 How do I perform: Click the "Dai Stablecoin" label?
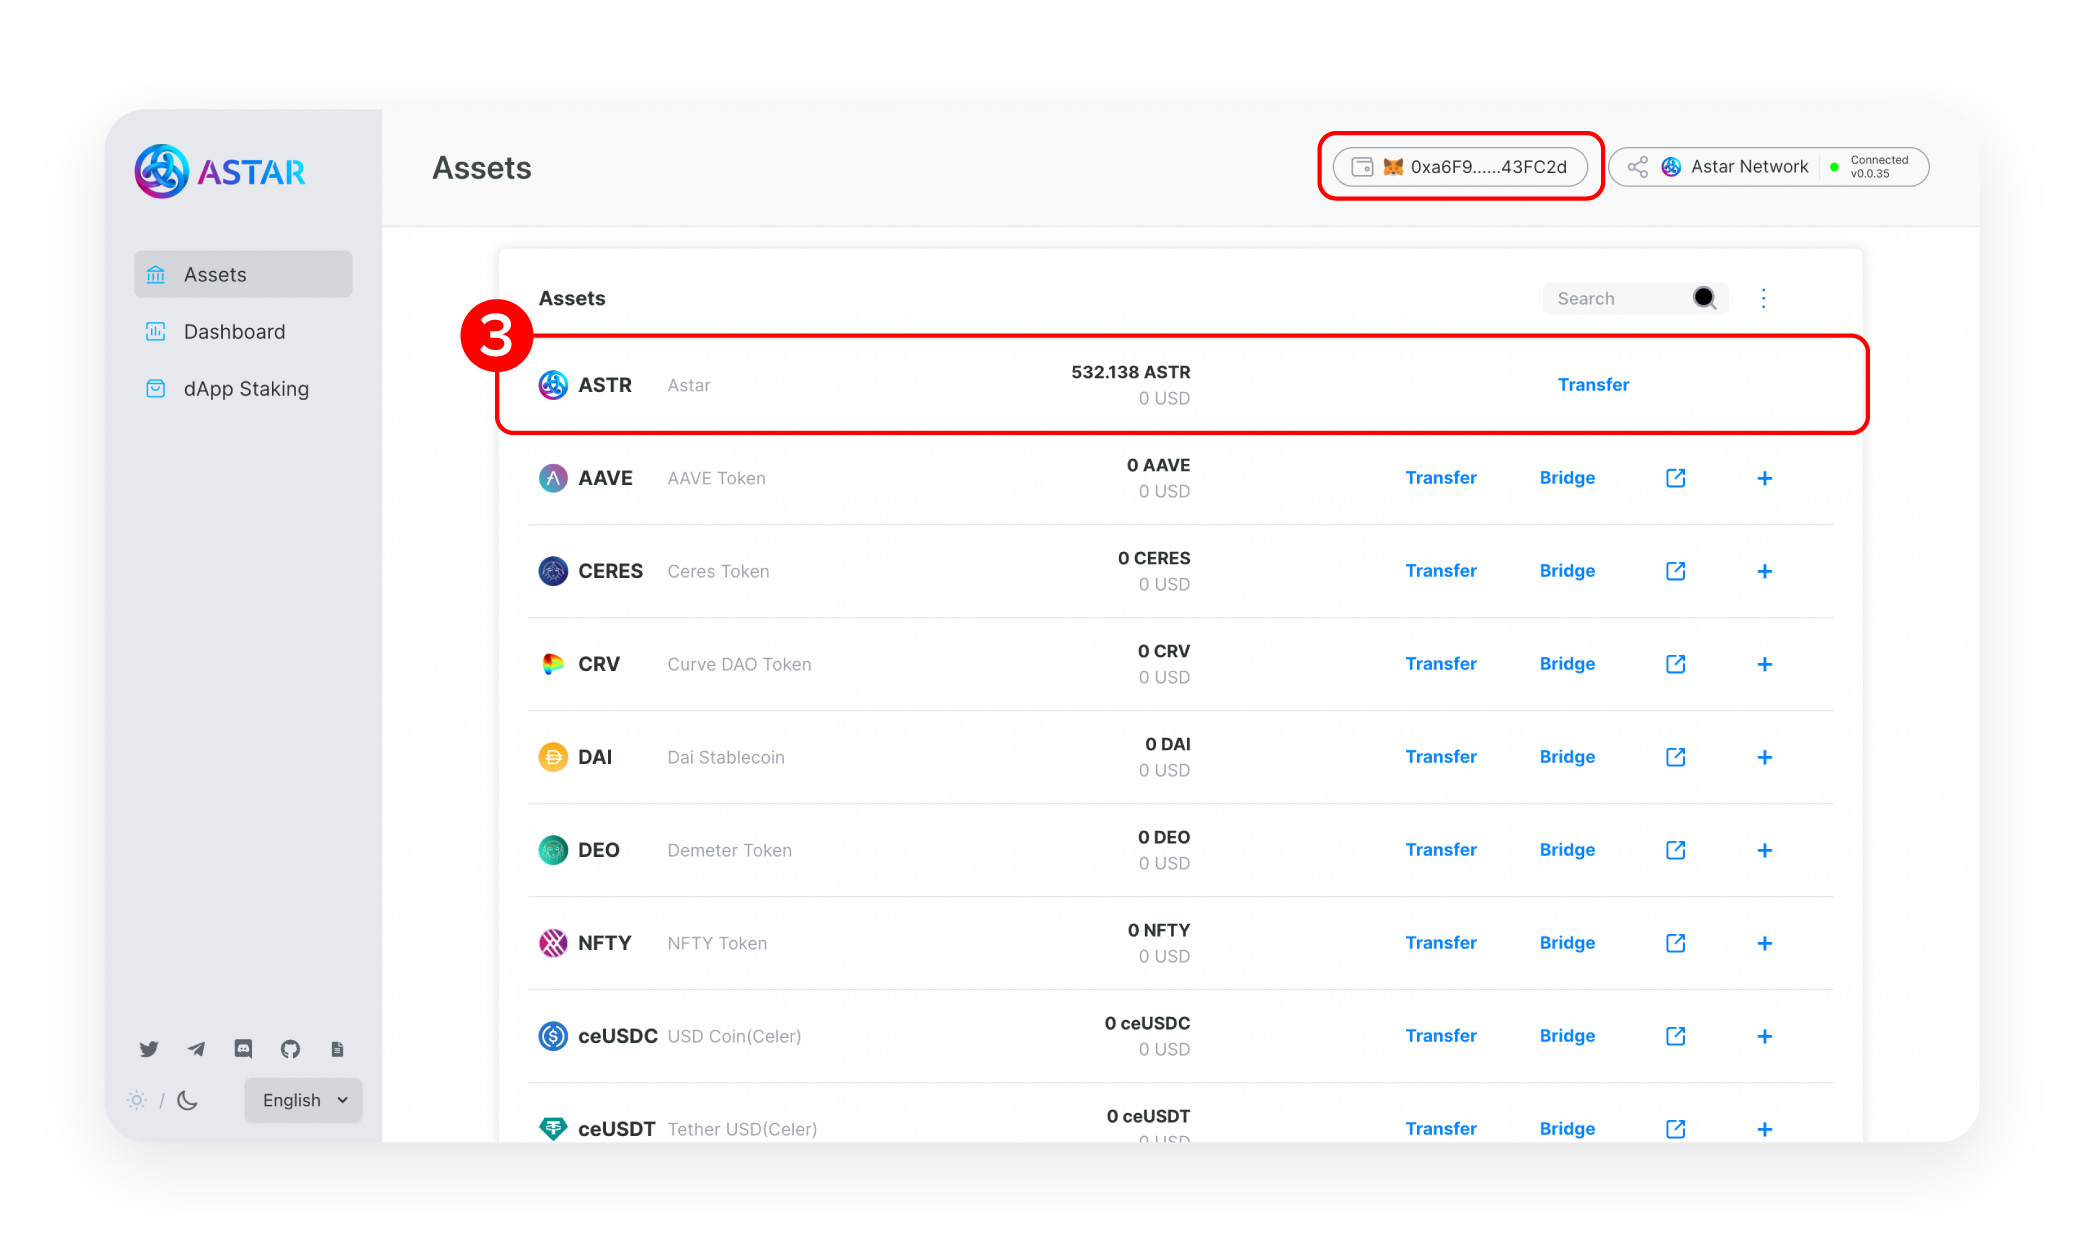pyautogui.click(x=726, y=757)
